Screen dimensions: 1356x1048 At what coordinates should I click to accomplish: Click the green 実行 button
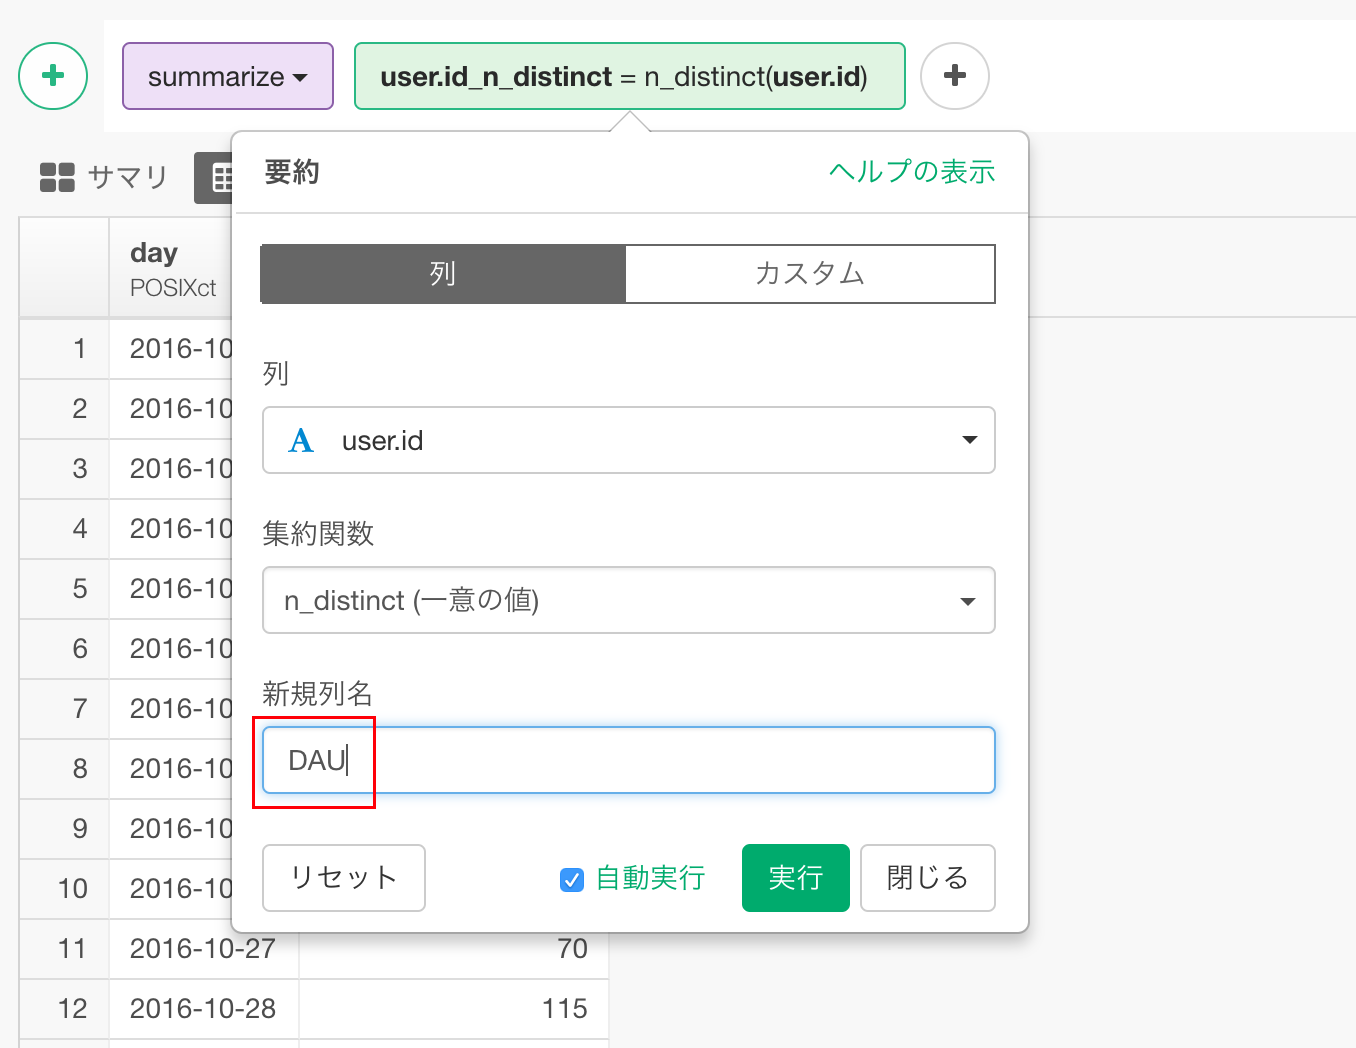796,878
